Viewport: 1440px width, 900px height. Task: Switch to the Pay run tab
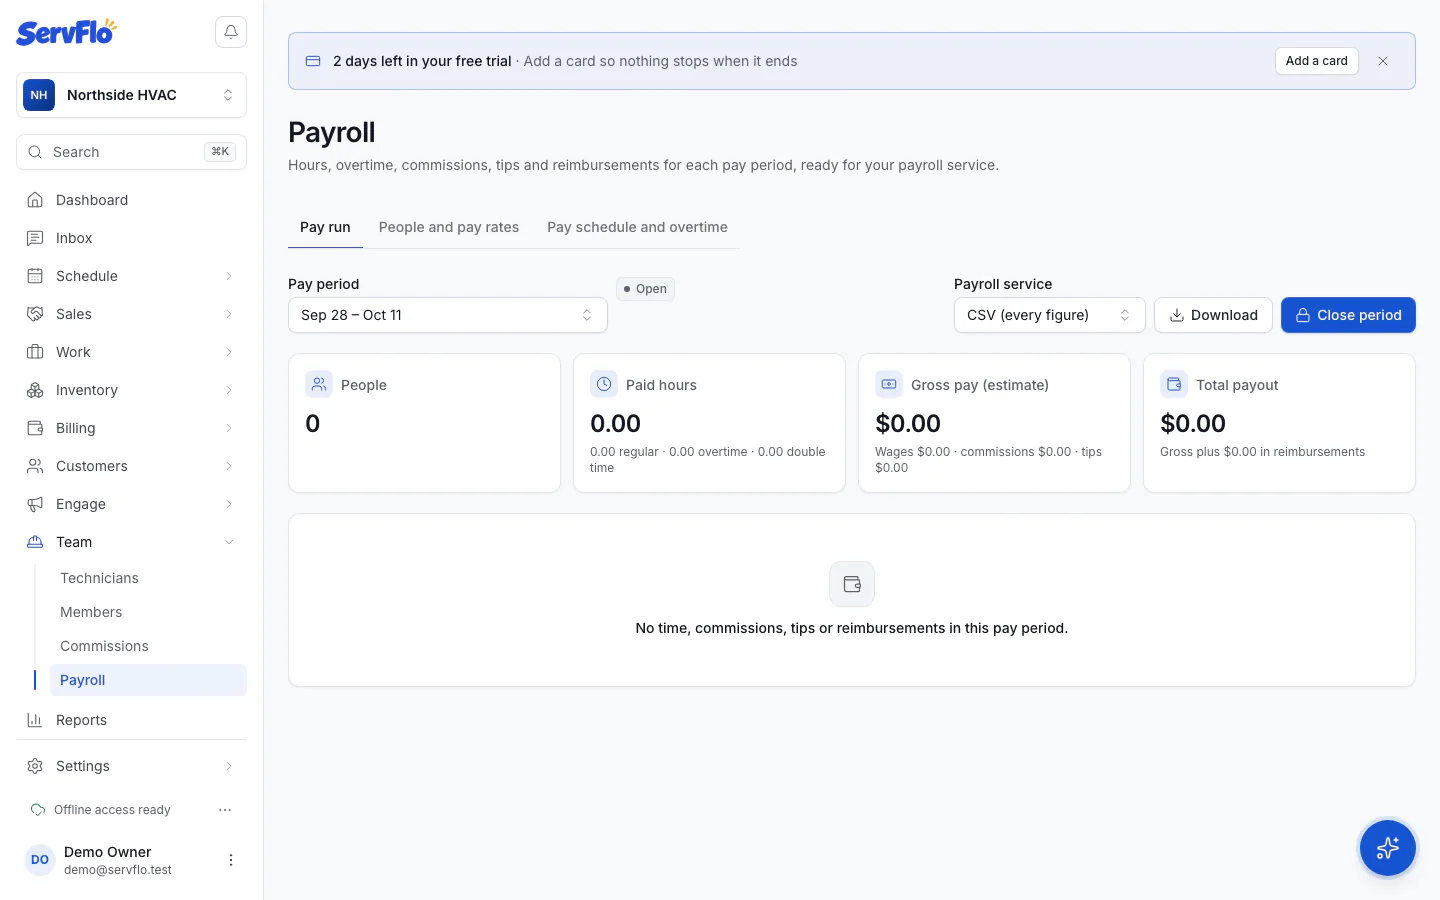click(325, 227)
